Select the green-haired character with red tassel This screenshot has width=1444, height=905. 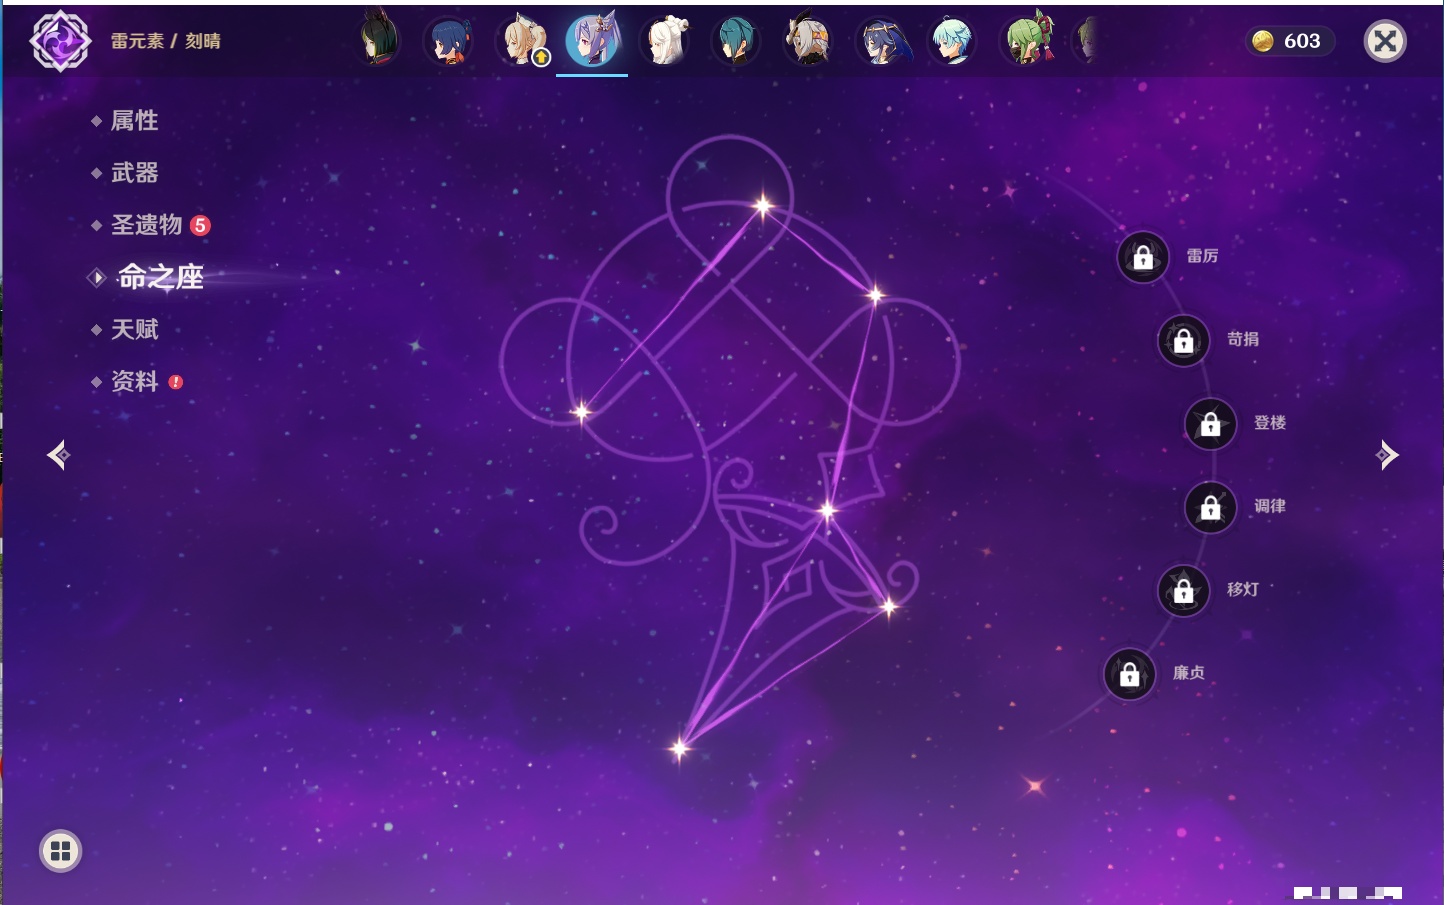(x=1029, y=41)
